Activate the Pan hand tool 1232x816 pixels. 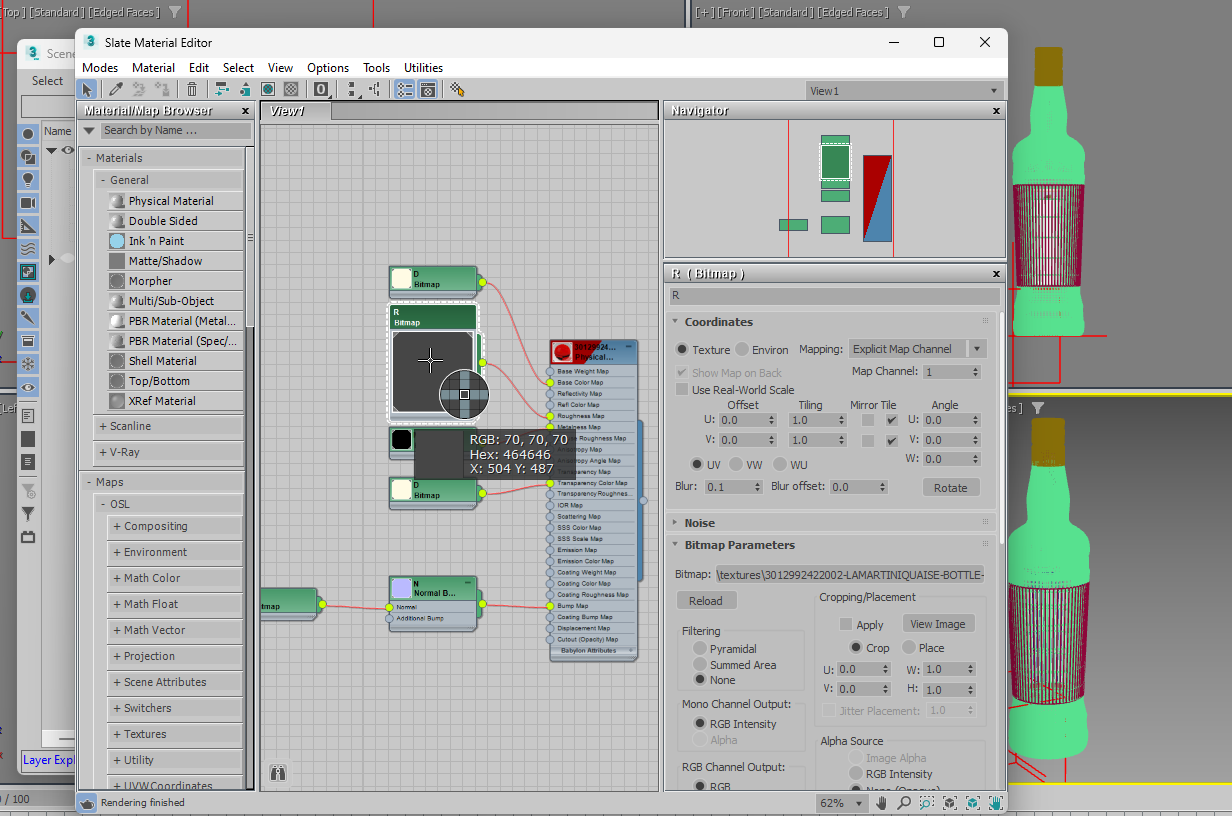click(x=883, y=803)
